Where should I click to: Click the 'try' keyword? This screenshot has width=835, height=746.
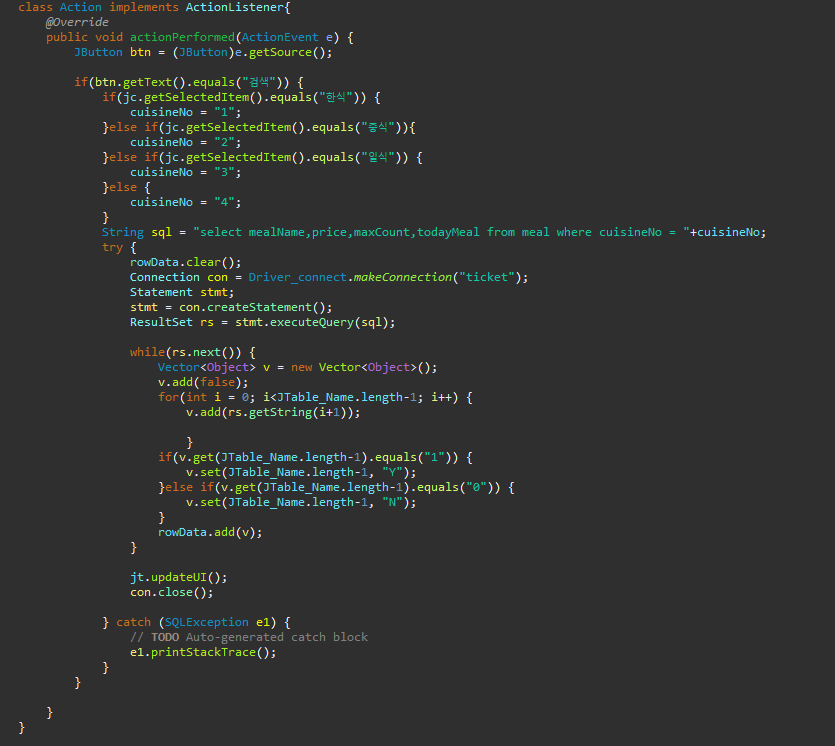click(x=112, y=247)
